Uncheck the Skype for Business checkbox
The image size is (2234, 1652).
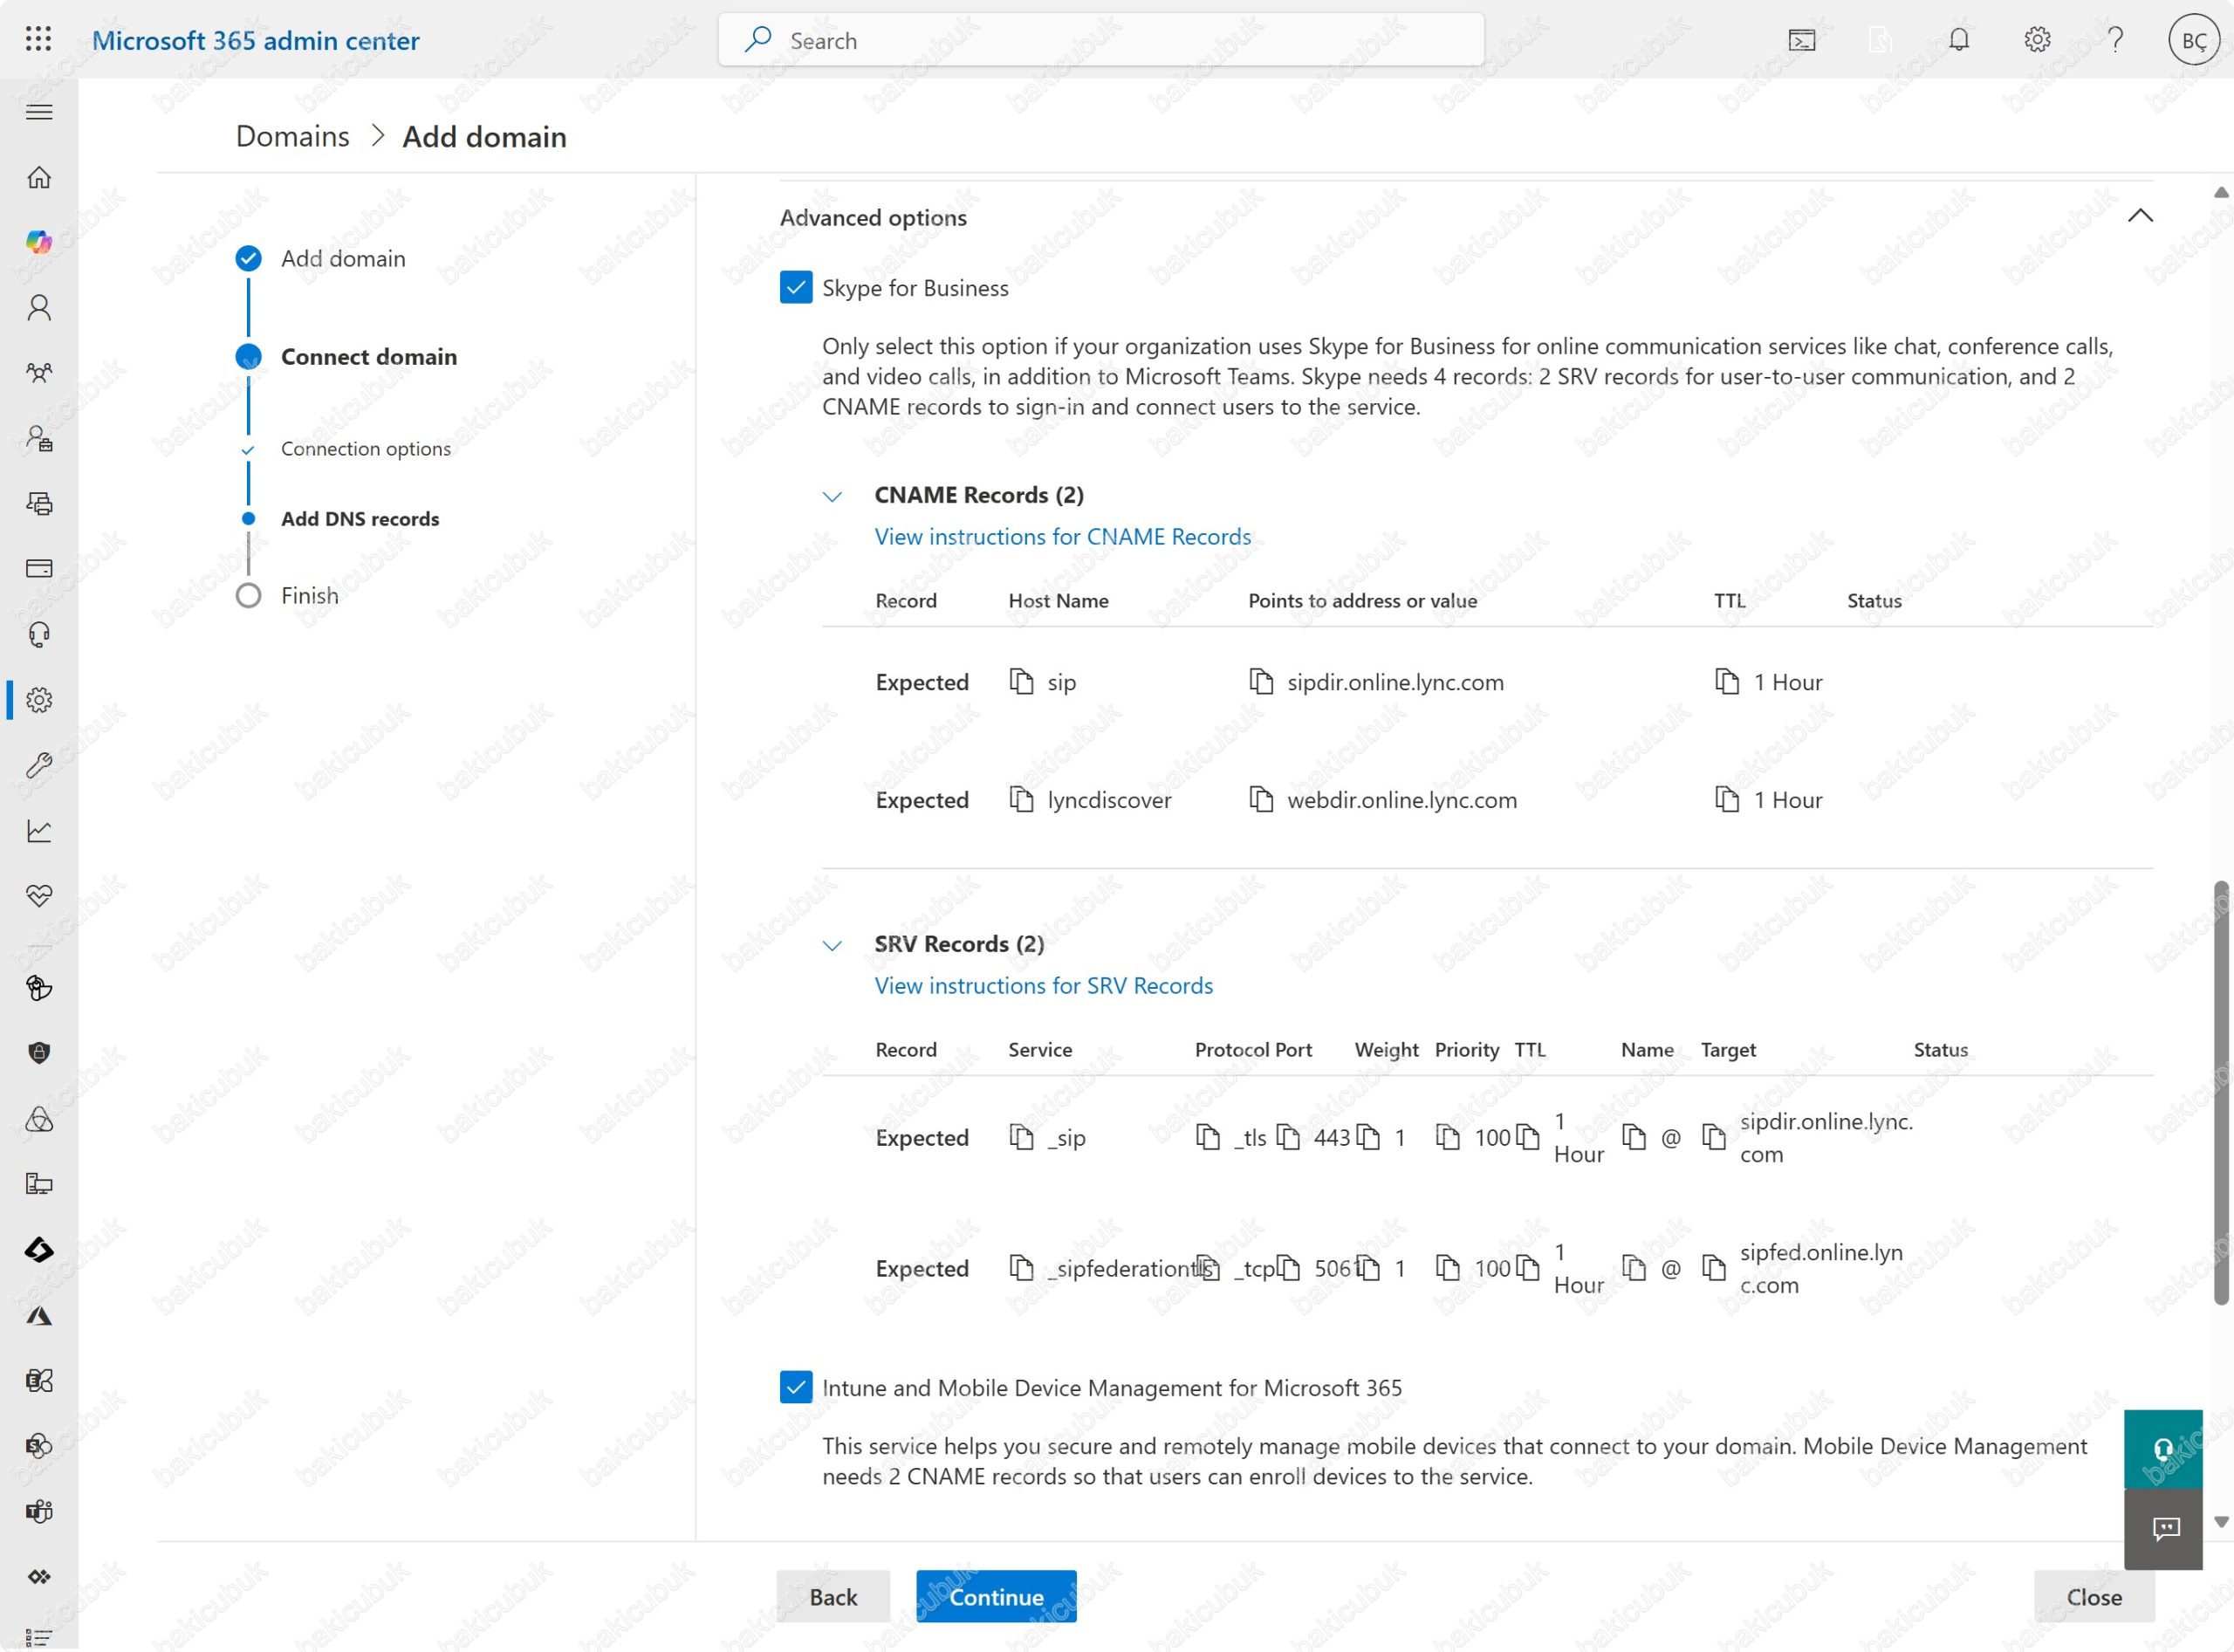(x=796, y=288)
